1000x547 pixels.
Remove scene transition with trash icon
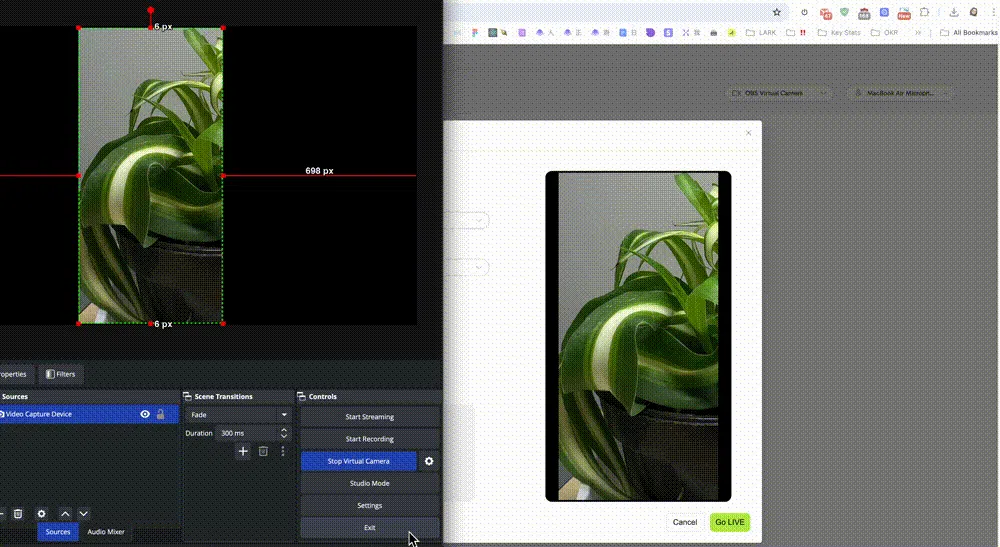pos(263,451)
